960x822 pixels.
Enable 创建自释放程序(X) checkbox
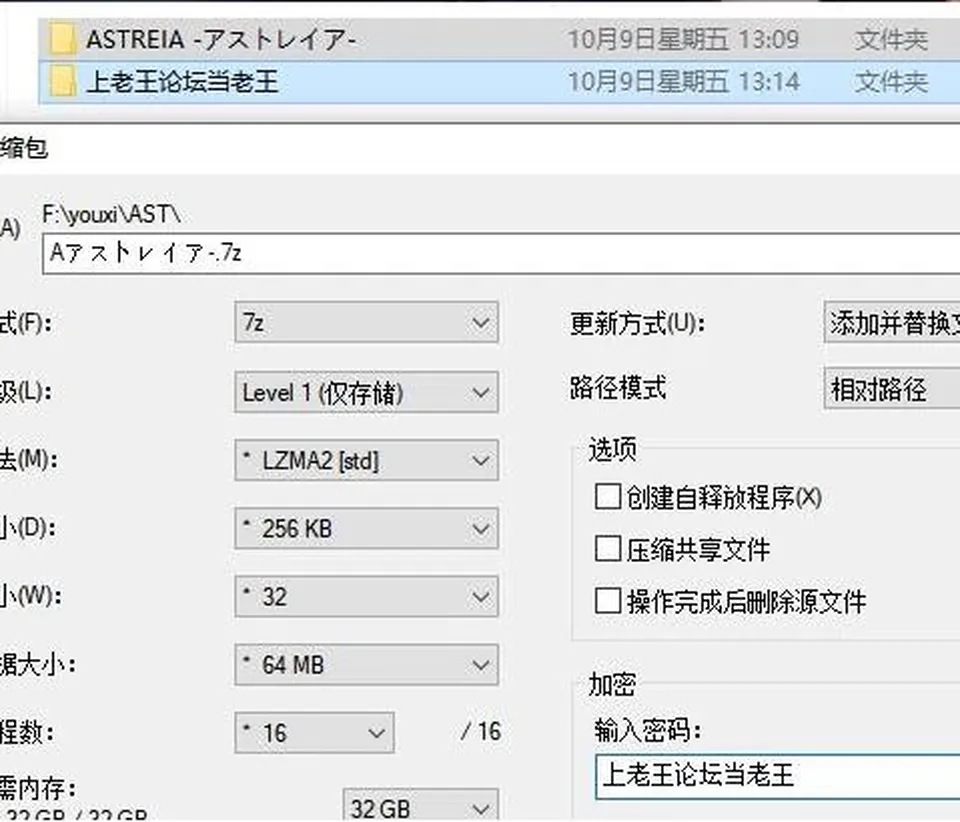[607, 496]
